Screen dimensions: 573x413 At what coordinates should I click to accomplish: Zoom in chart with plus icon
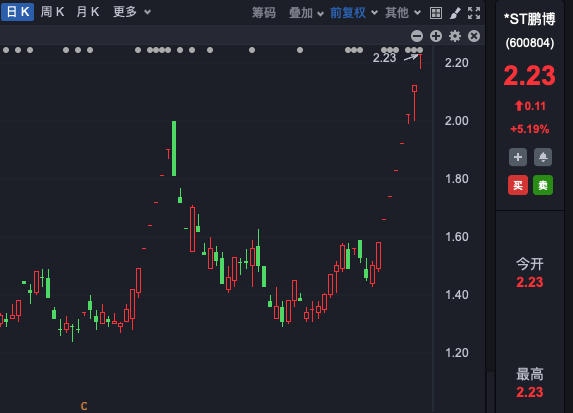click(x=436, y=36)
